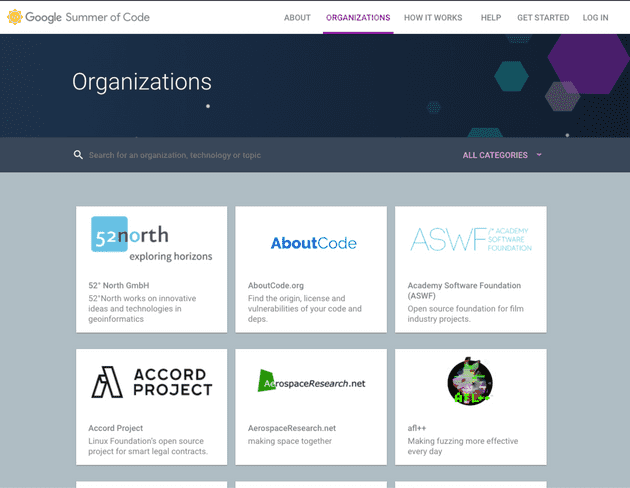The height and width of the screenshot is (488, 630).
Task: Click the Log In button
Action: [595, 18]
